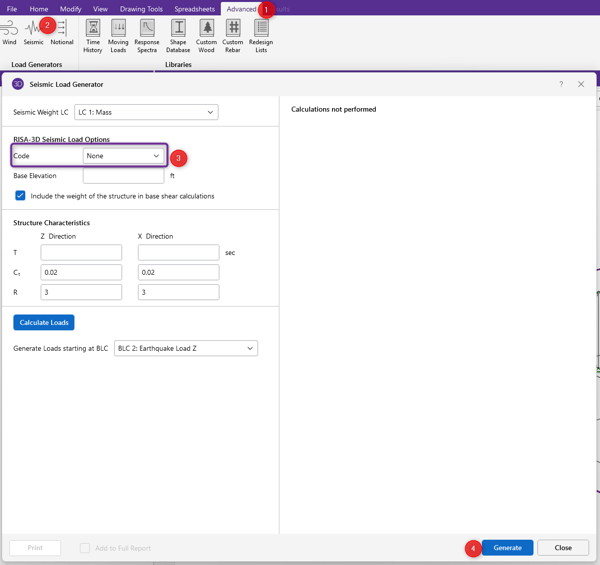Switch to the Spreadsheets tab

click(x=194, y=9)
